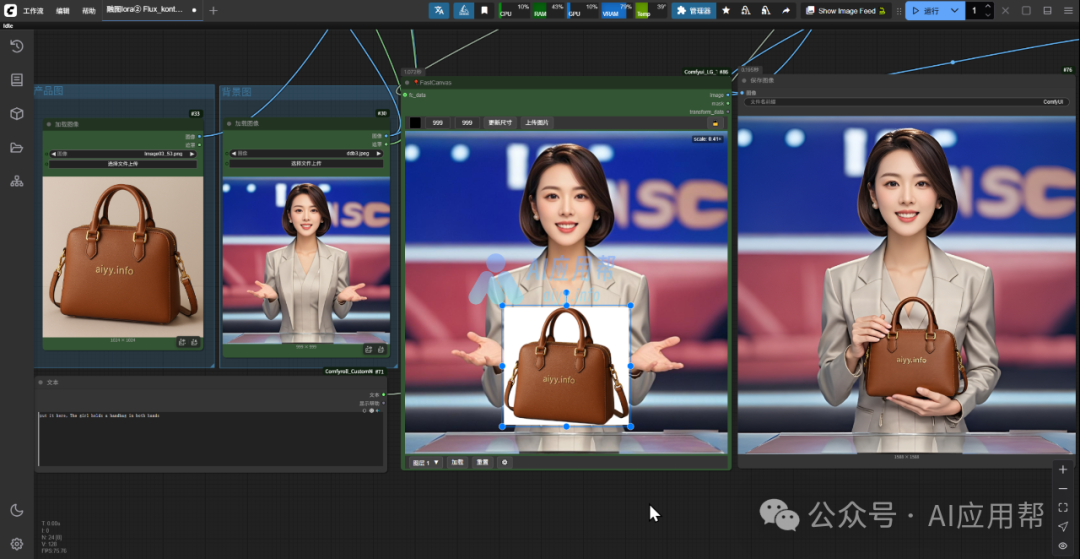
Task: Toggle bottom panel icon in top bar
Action: pos(1048,10)
